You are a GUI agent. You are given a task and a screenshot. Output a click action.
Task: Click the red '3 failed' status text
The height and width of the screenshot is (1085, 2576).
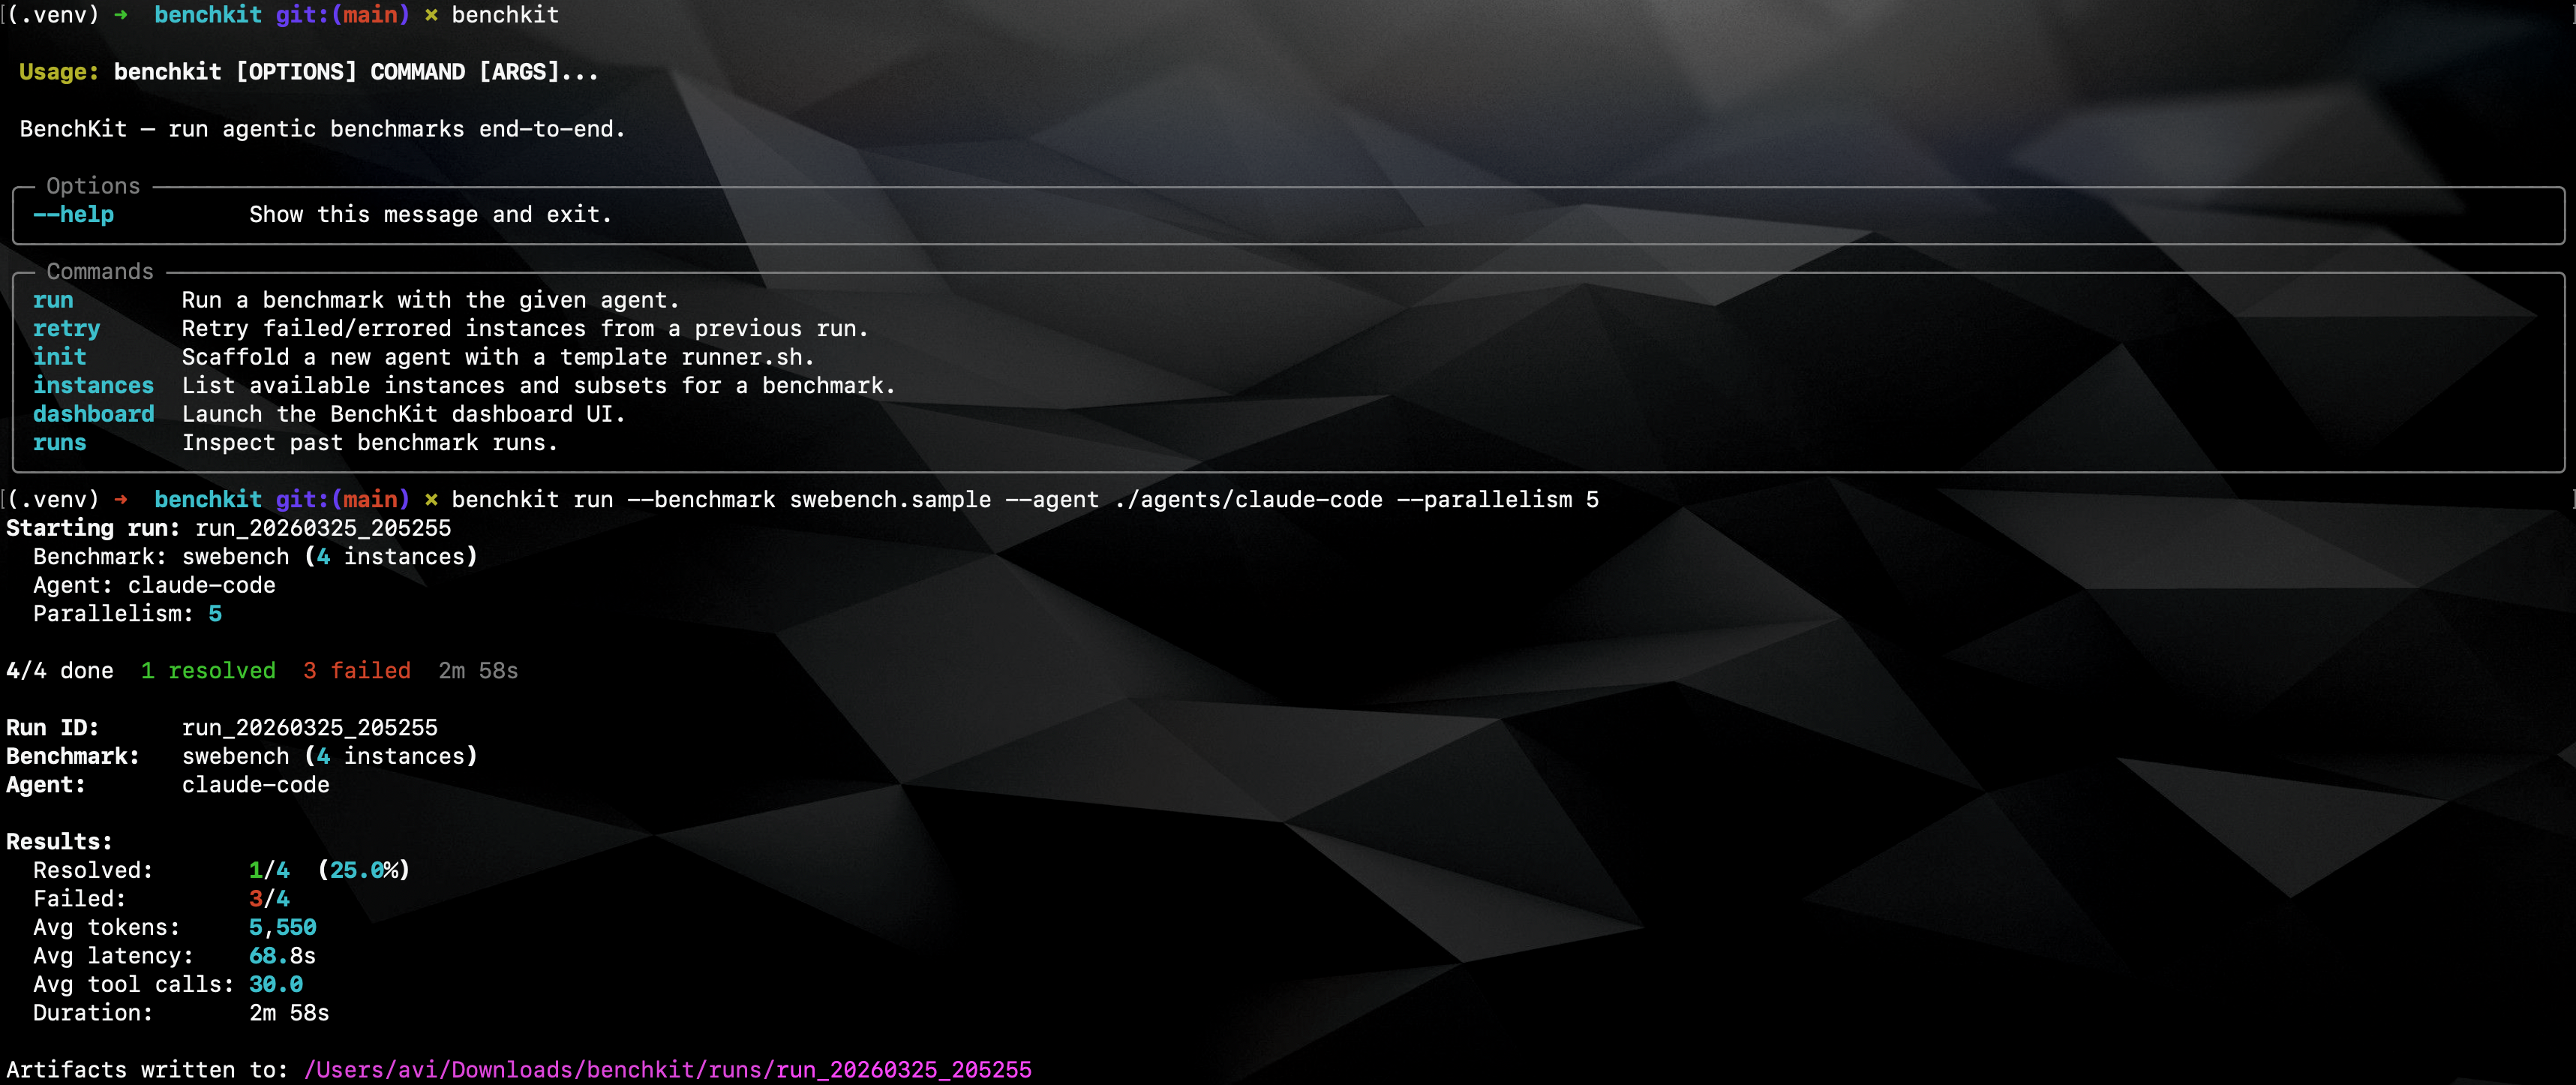coord(357,670)
